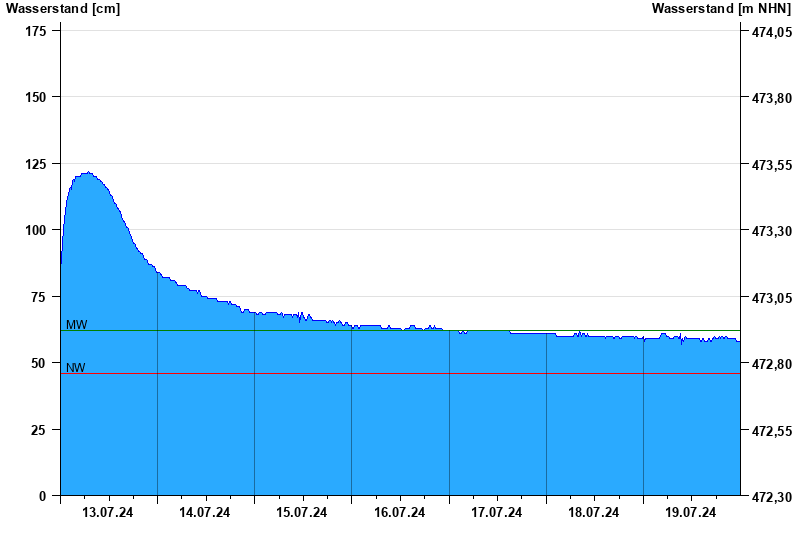Select the 75 value on the left axis
Image resolution: width=800 pixels, height=550 pixels.
(x=39, y=297)
